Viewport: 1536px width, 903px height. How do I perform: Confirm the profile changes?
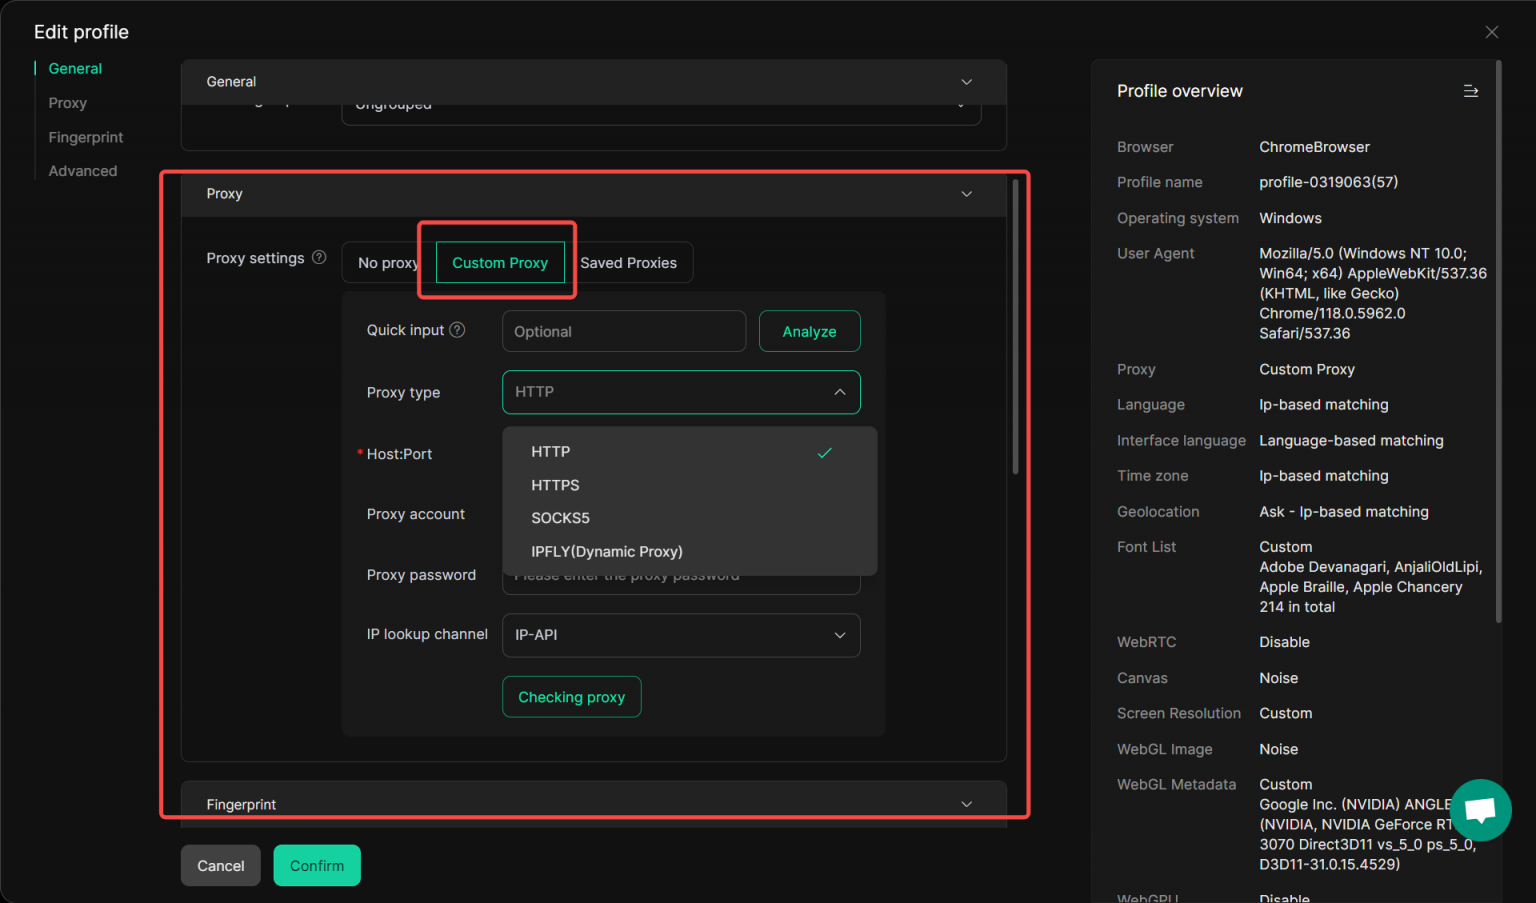(317, 865)
